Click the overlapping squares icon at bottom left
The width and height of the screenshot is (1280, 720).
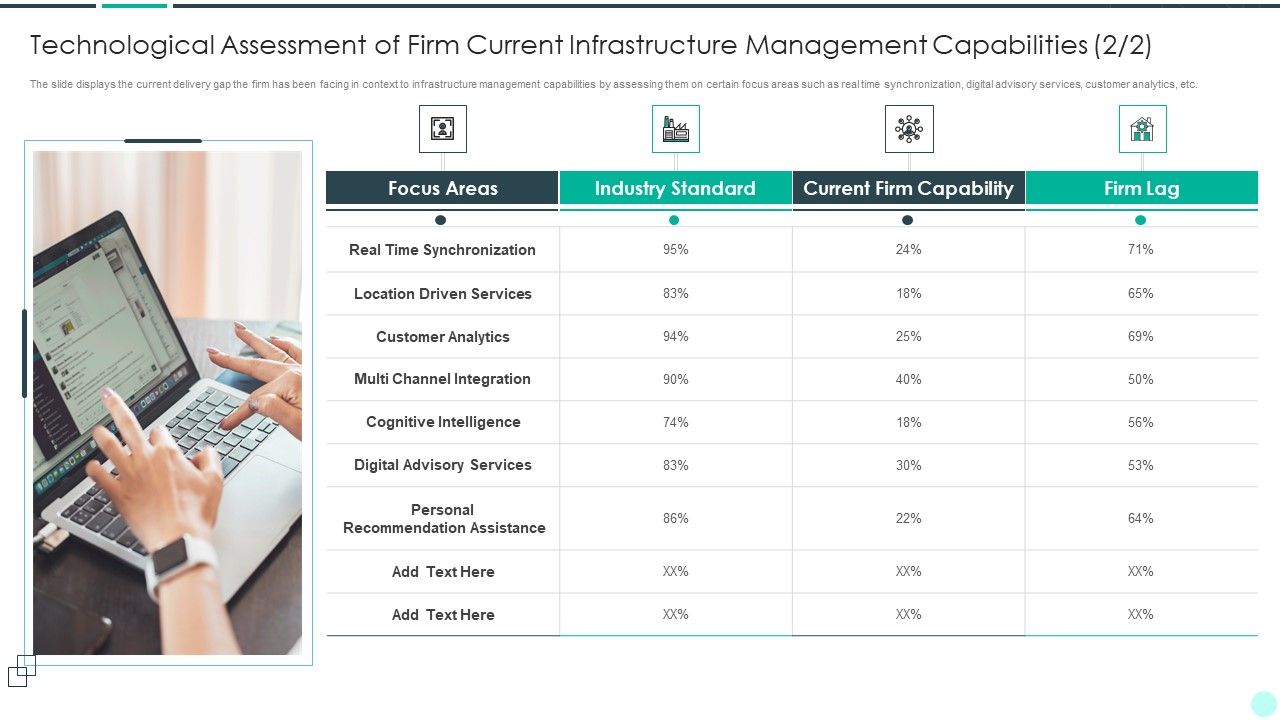(22, 671)
